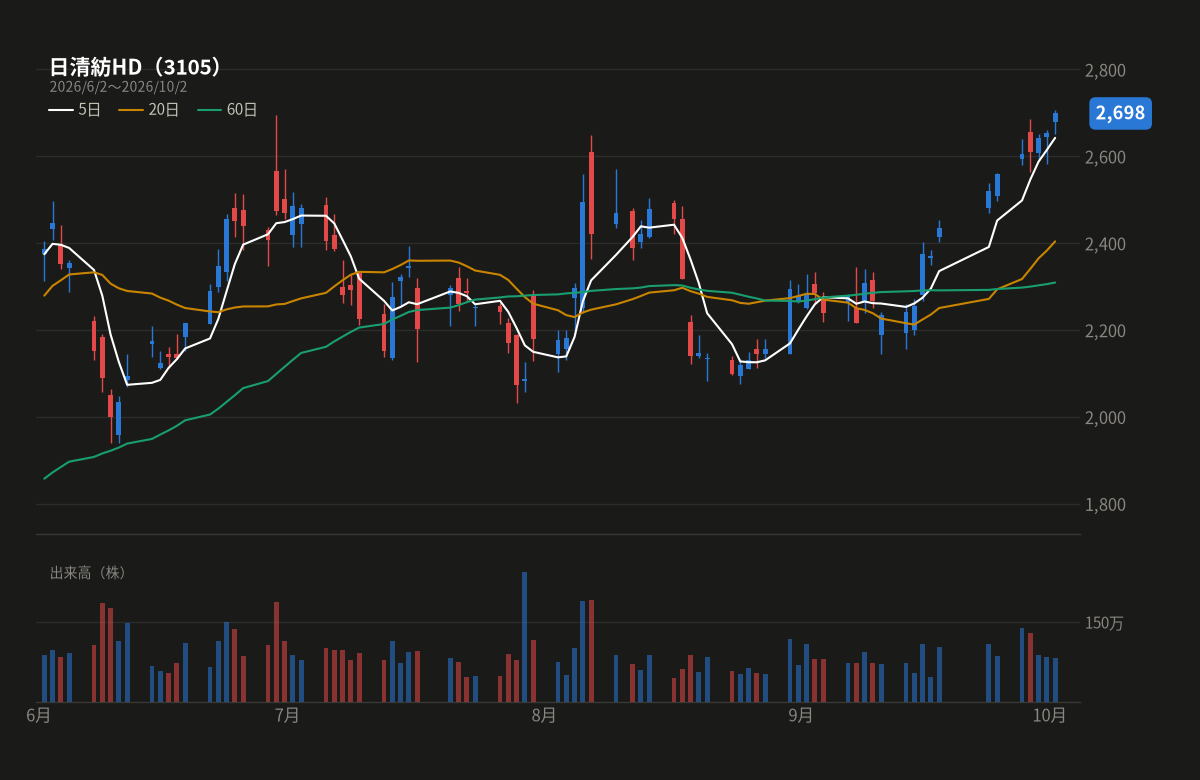1200x780 pixels.
Task: Click the 2,800 price axis label
Action: (x=1105, y=70)
